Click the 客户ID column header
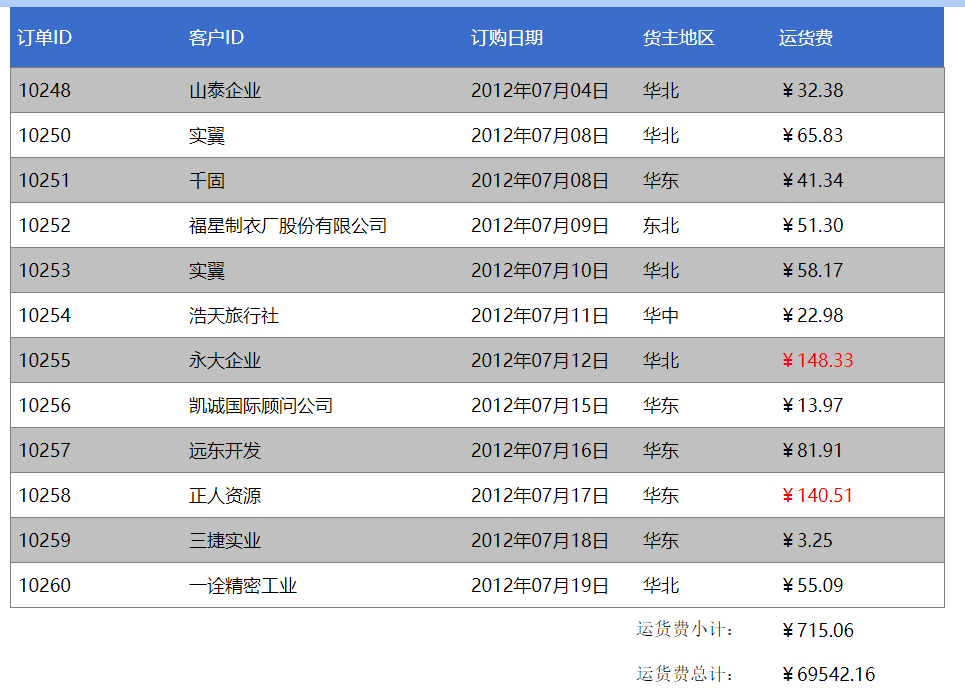This screenshot has height=693, width=965. click(x=216, y=38)
